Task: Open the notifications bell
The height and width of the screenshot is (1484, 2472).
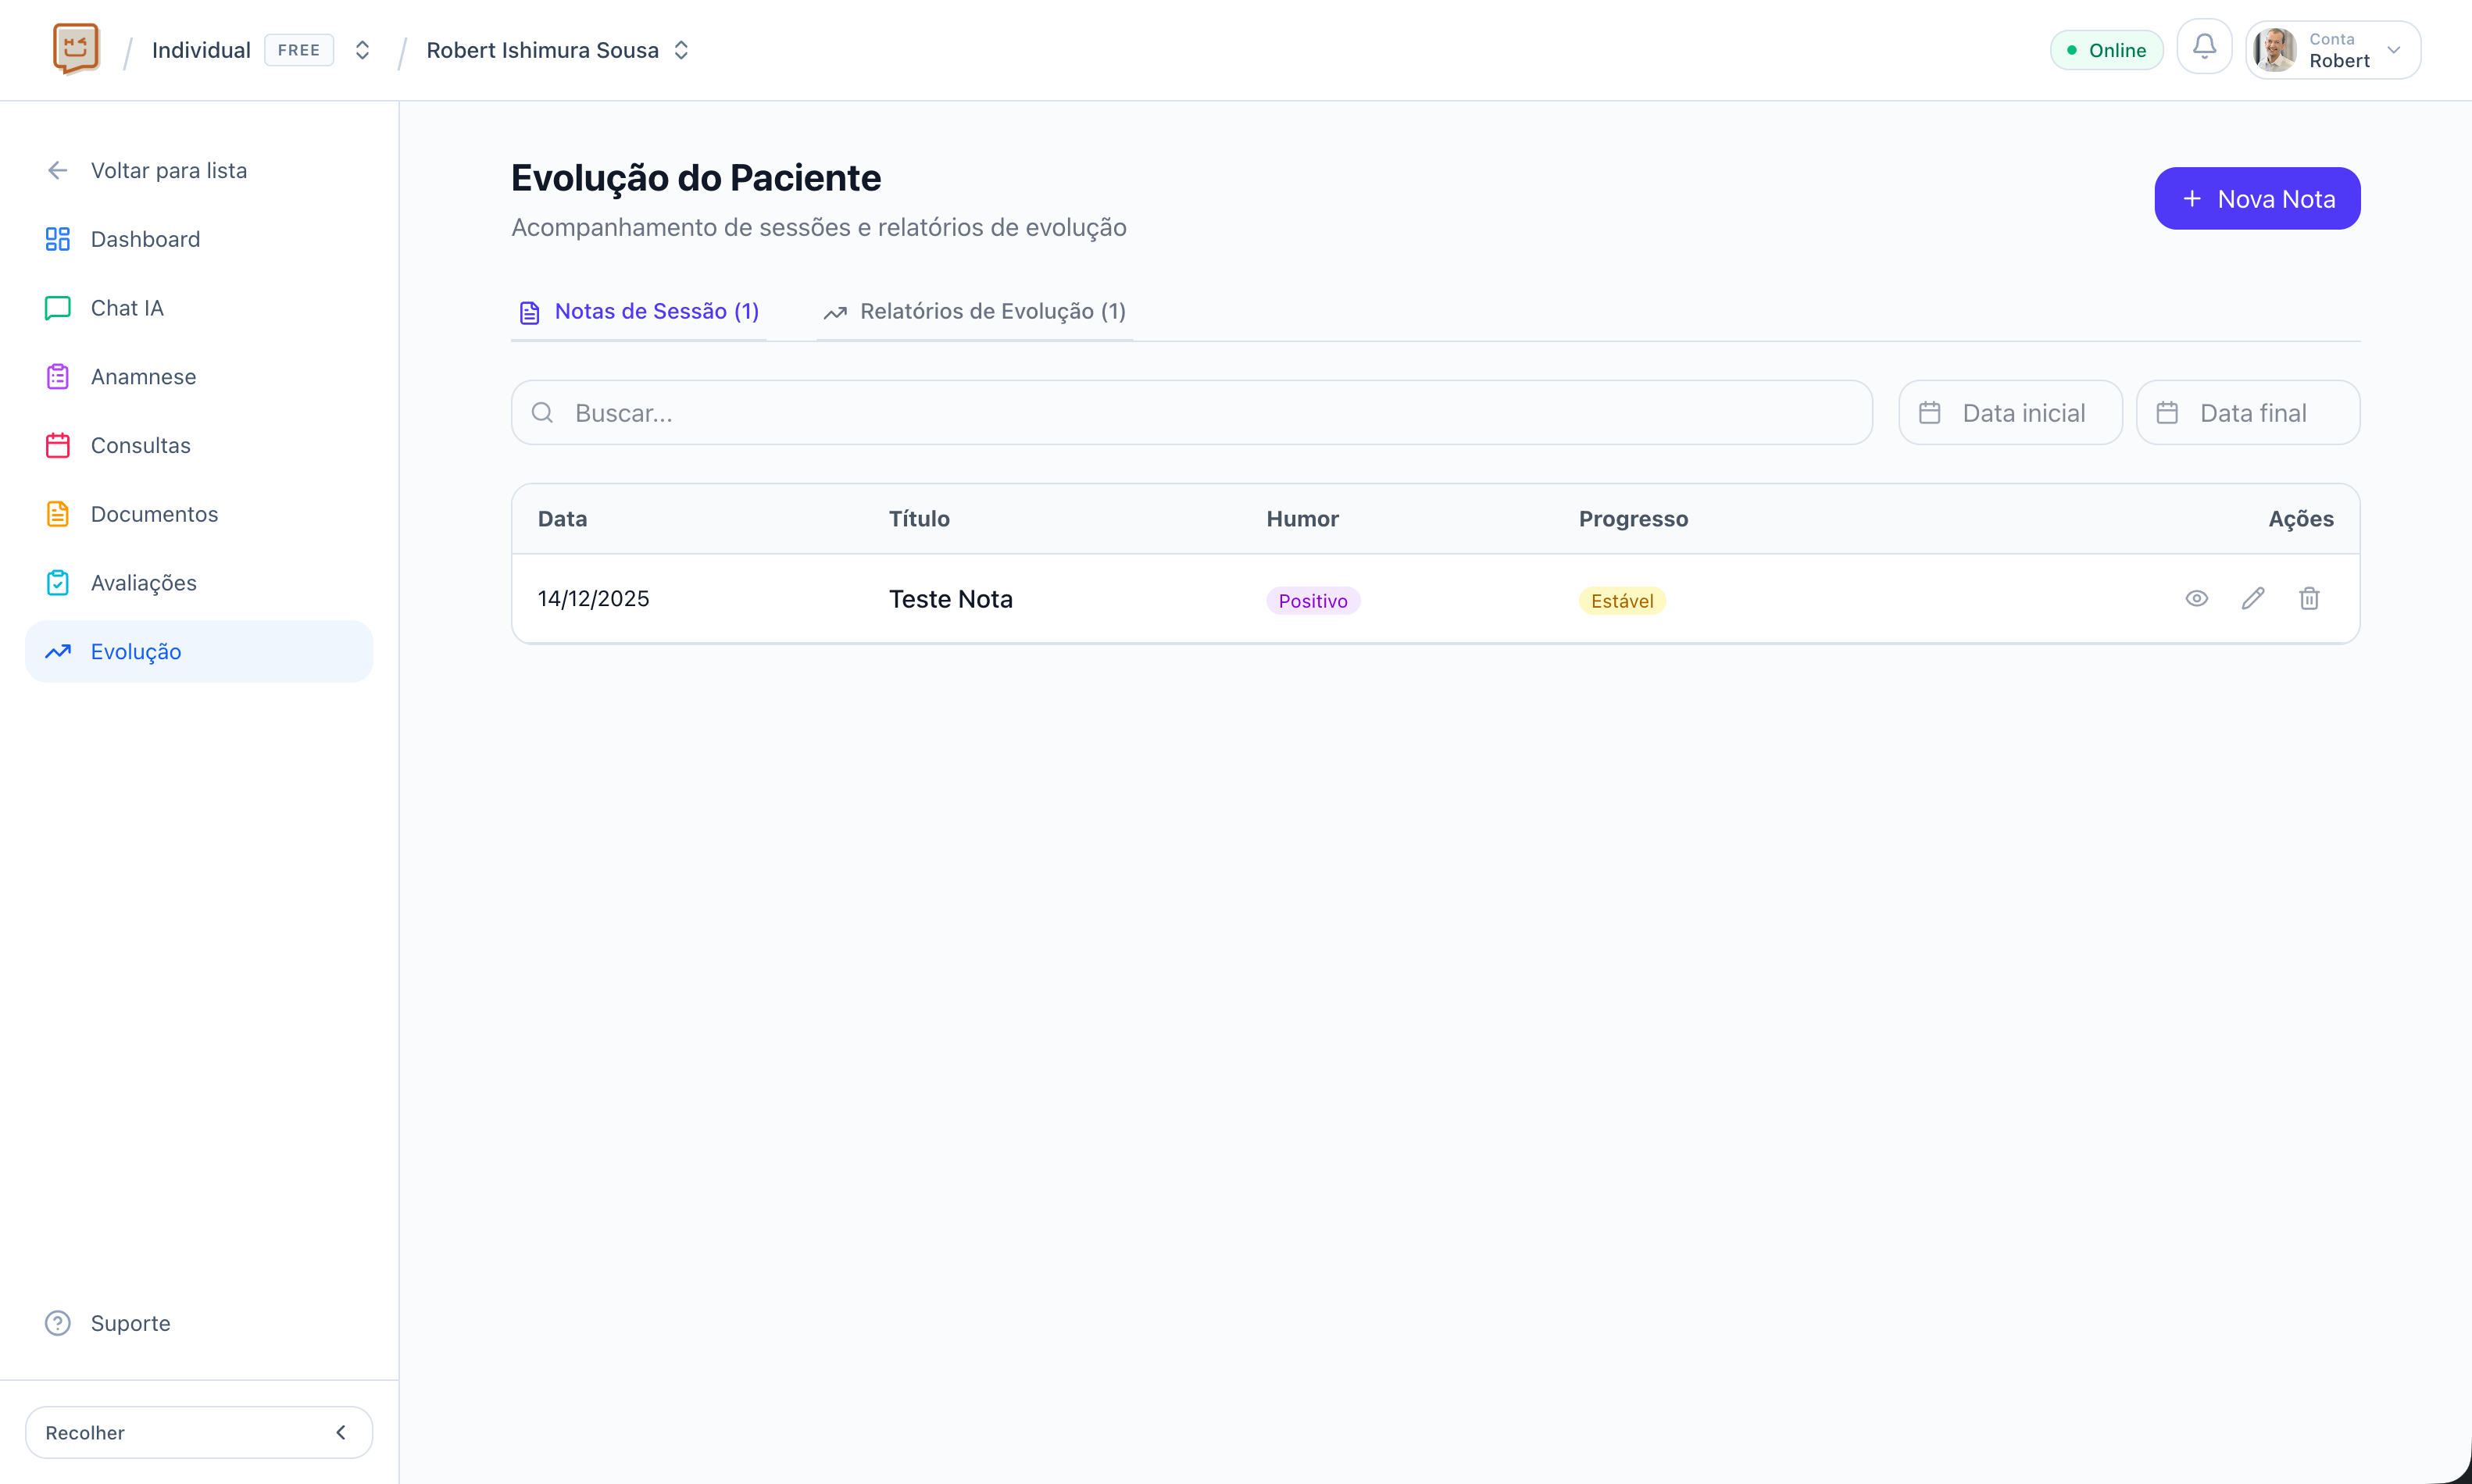Action: (x=2204, y=47)
